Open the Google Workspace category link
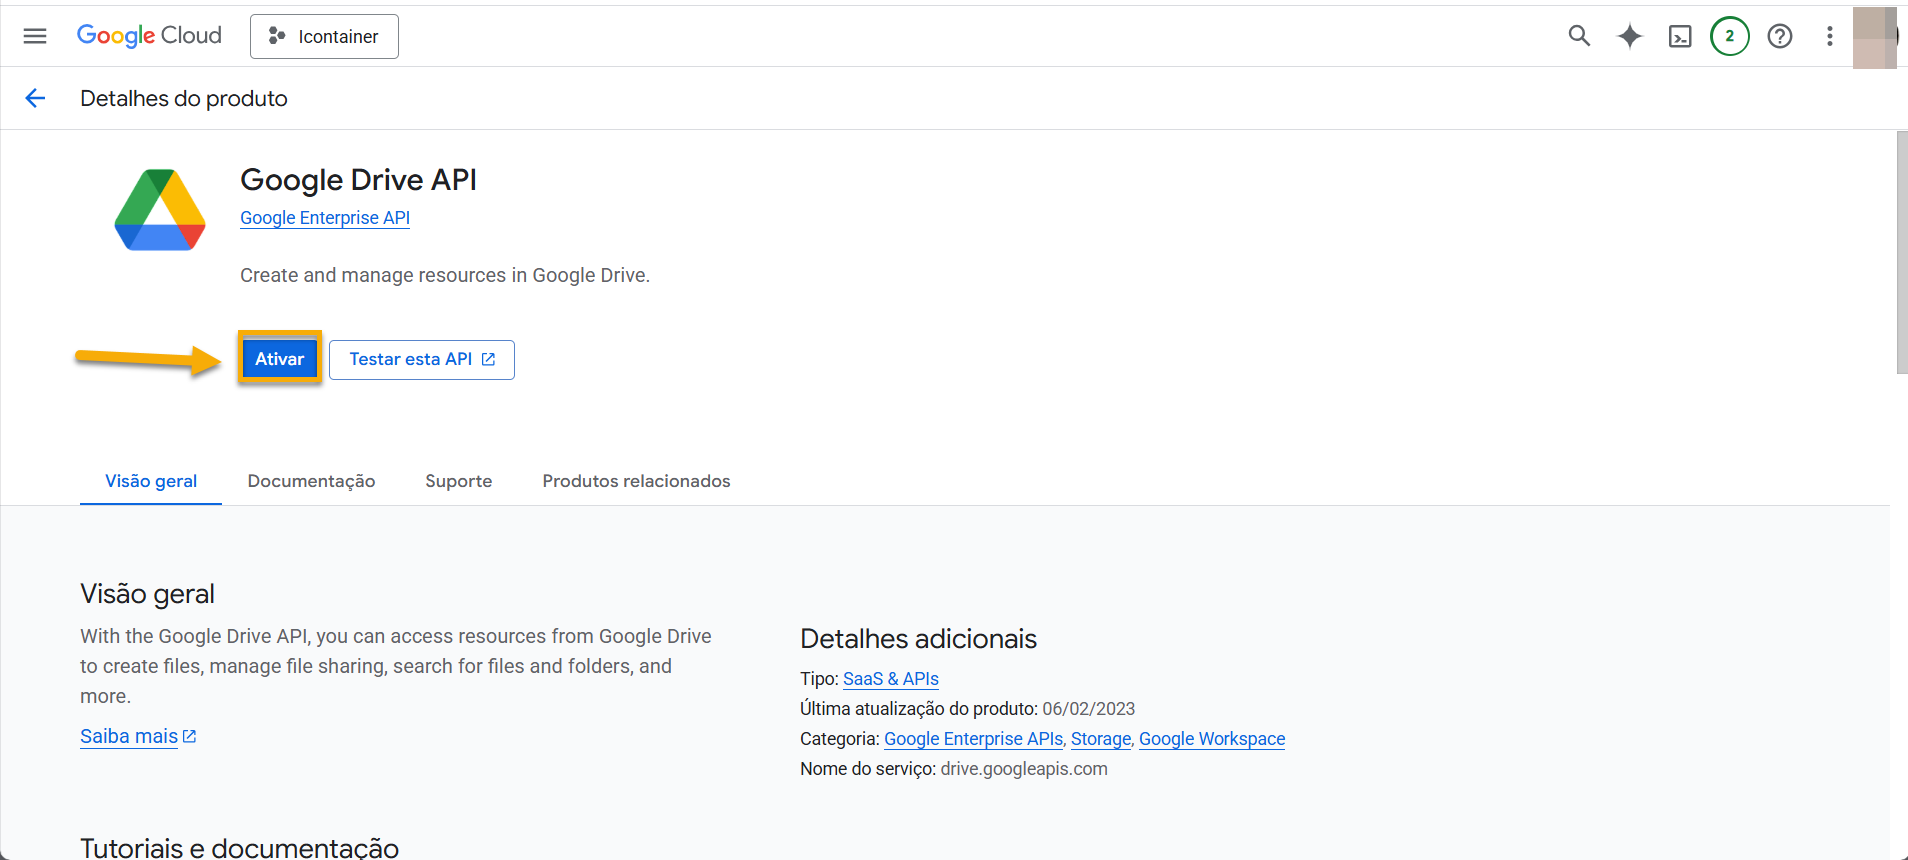Screen dimensions: 1908x860 click(x=1212, y=739)
